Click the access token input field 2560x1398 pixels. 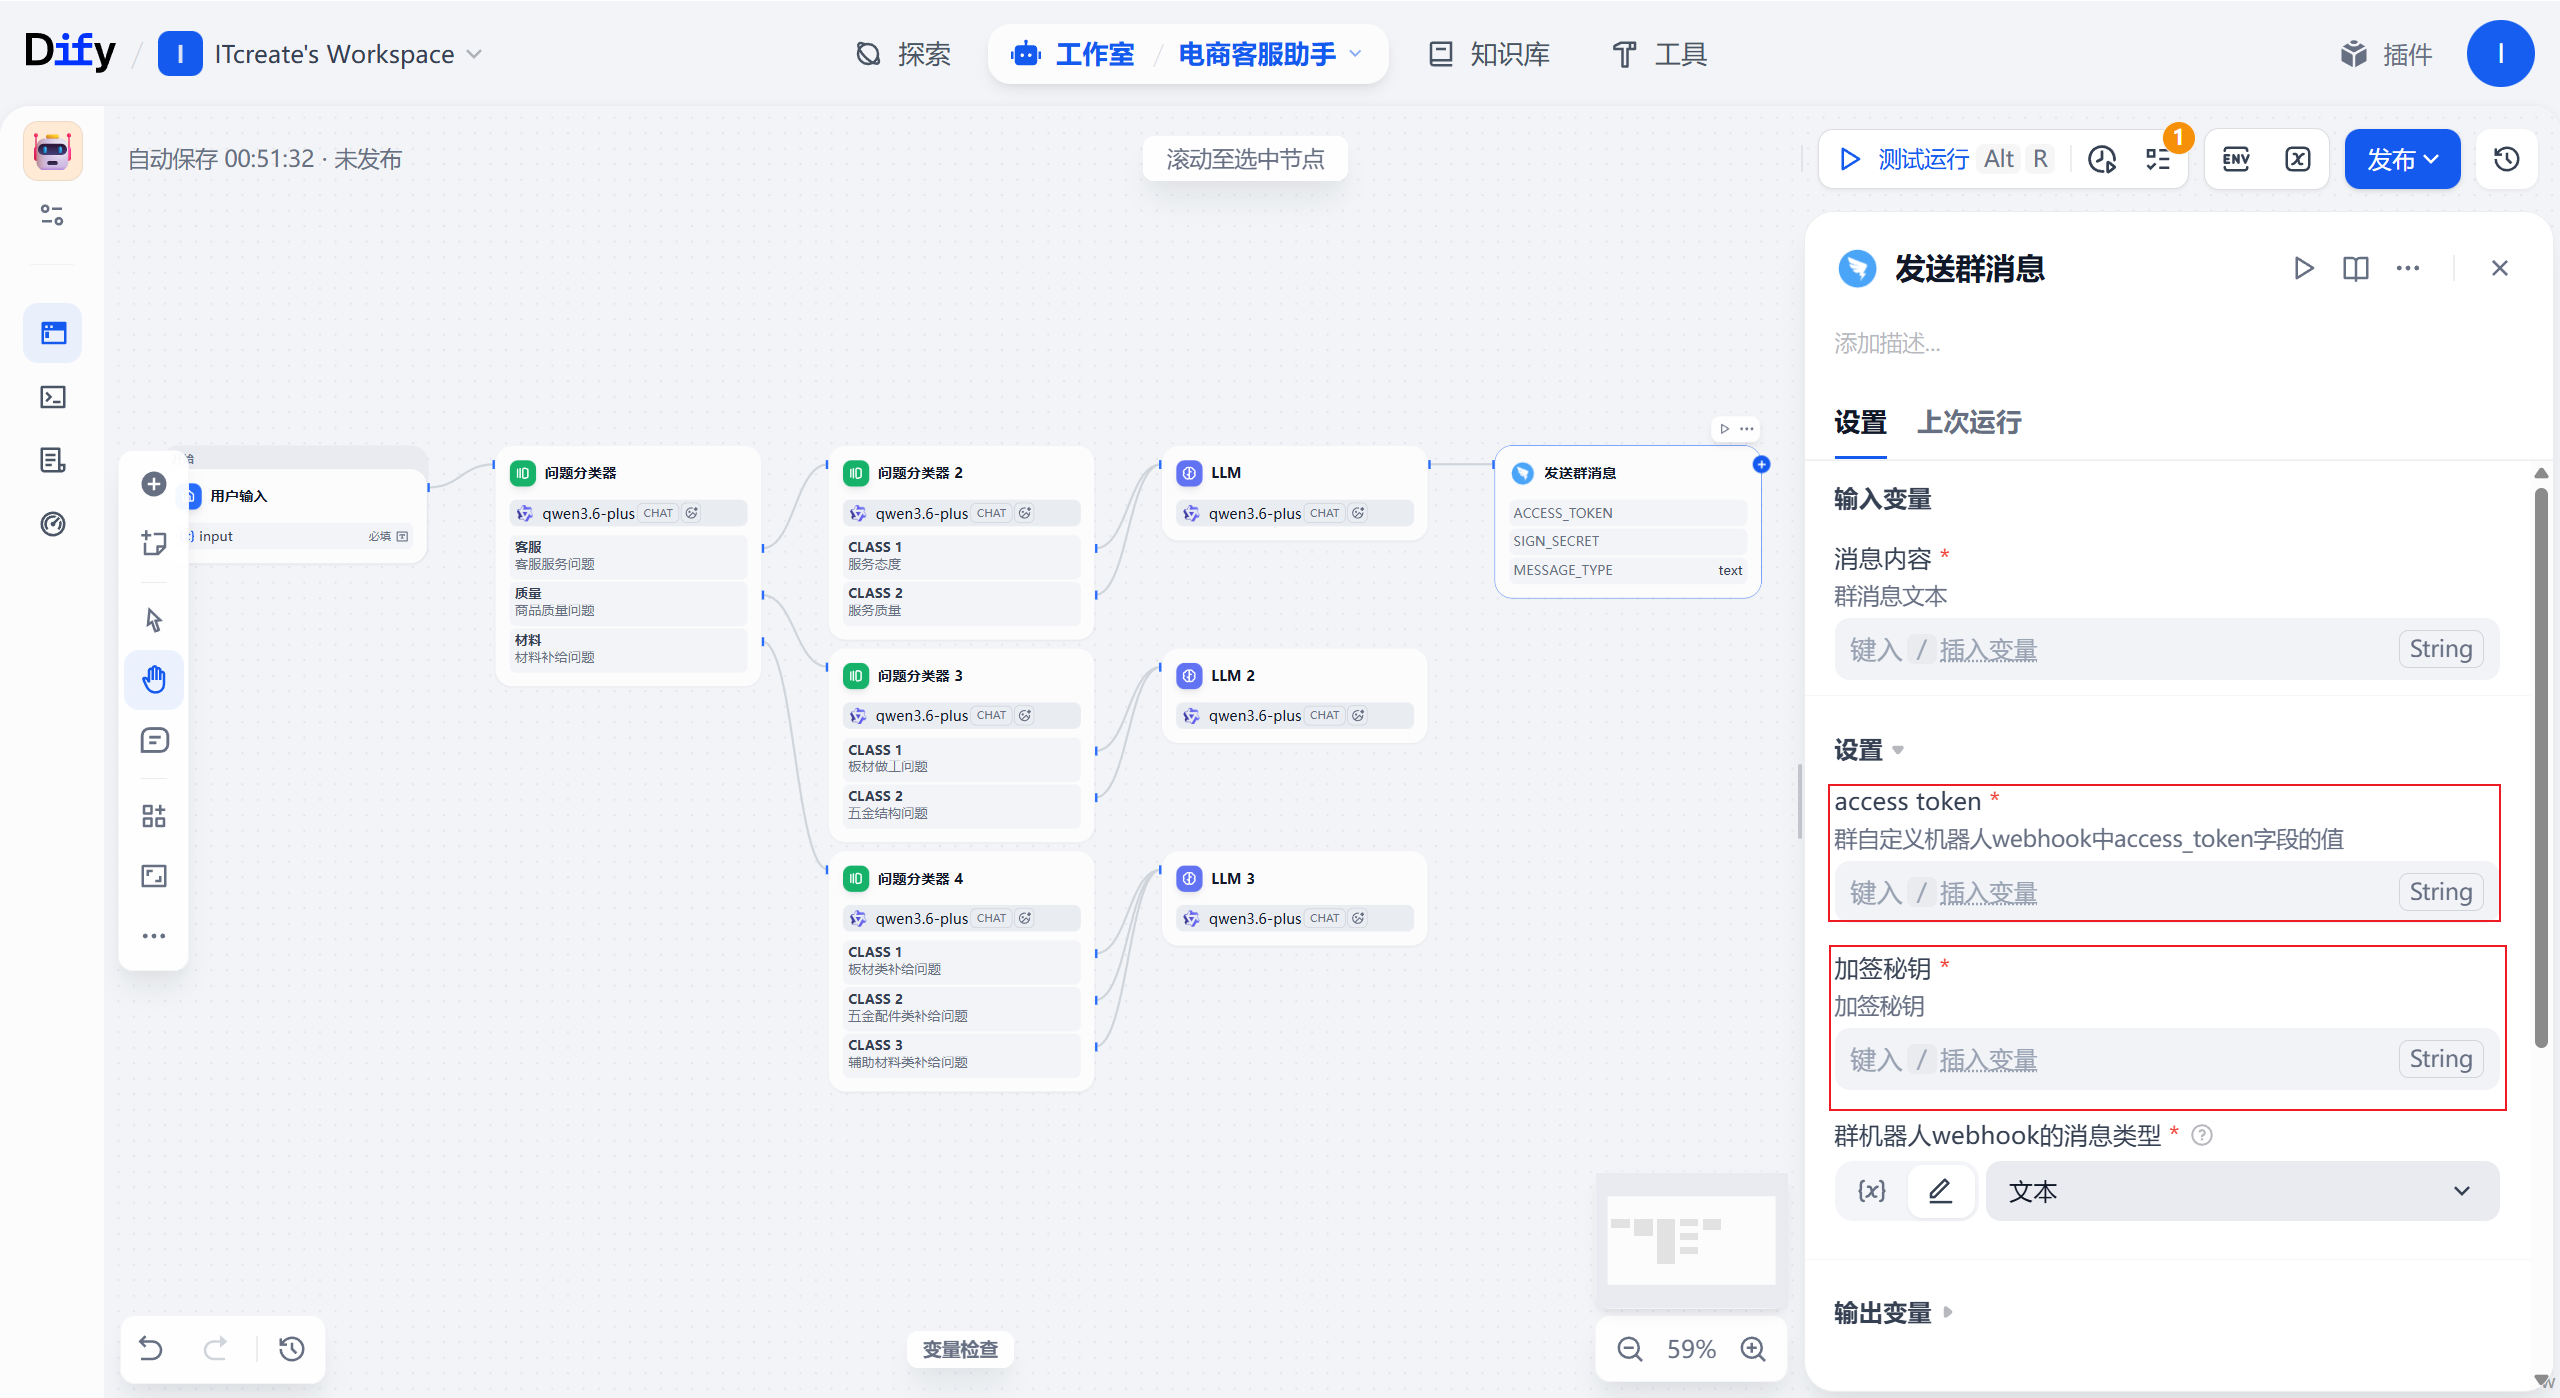click(x=2166, y=891)
